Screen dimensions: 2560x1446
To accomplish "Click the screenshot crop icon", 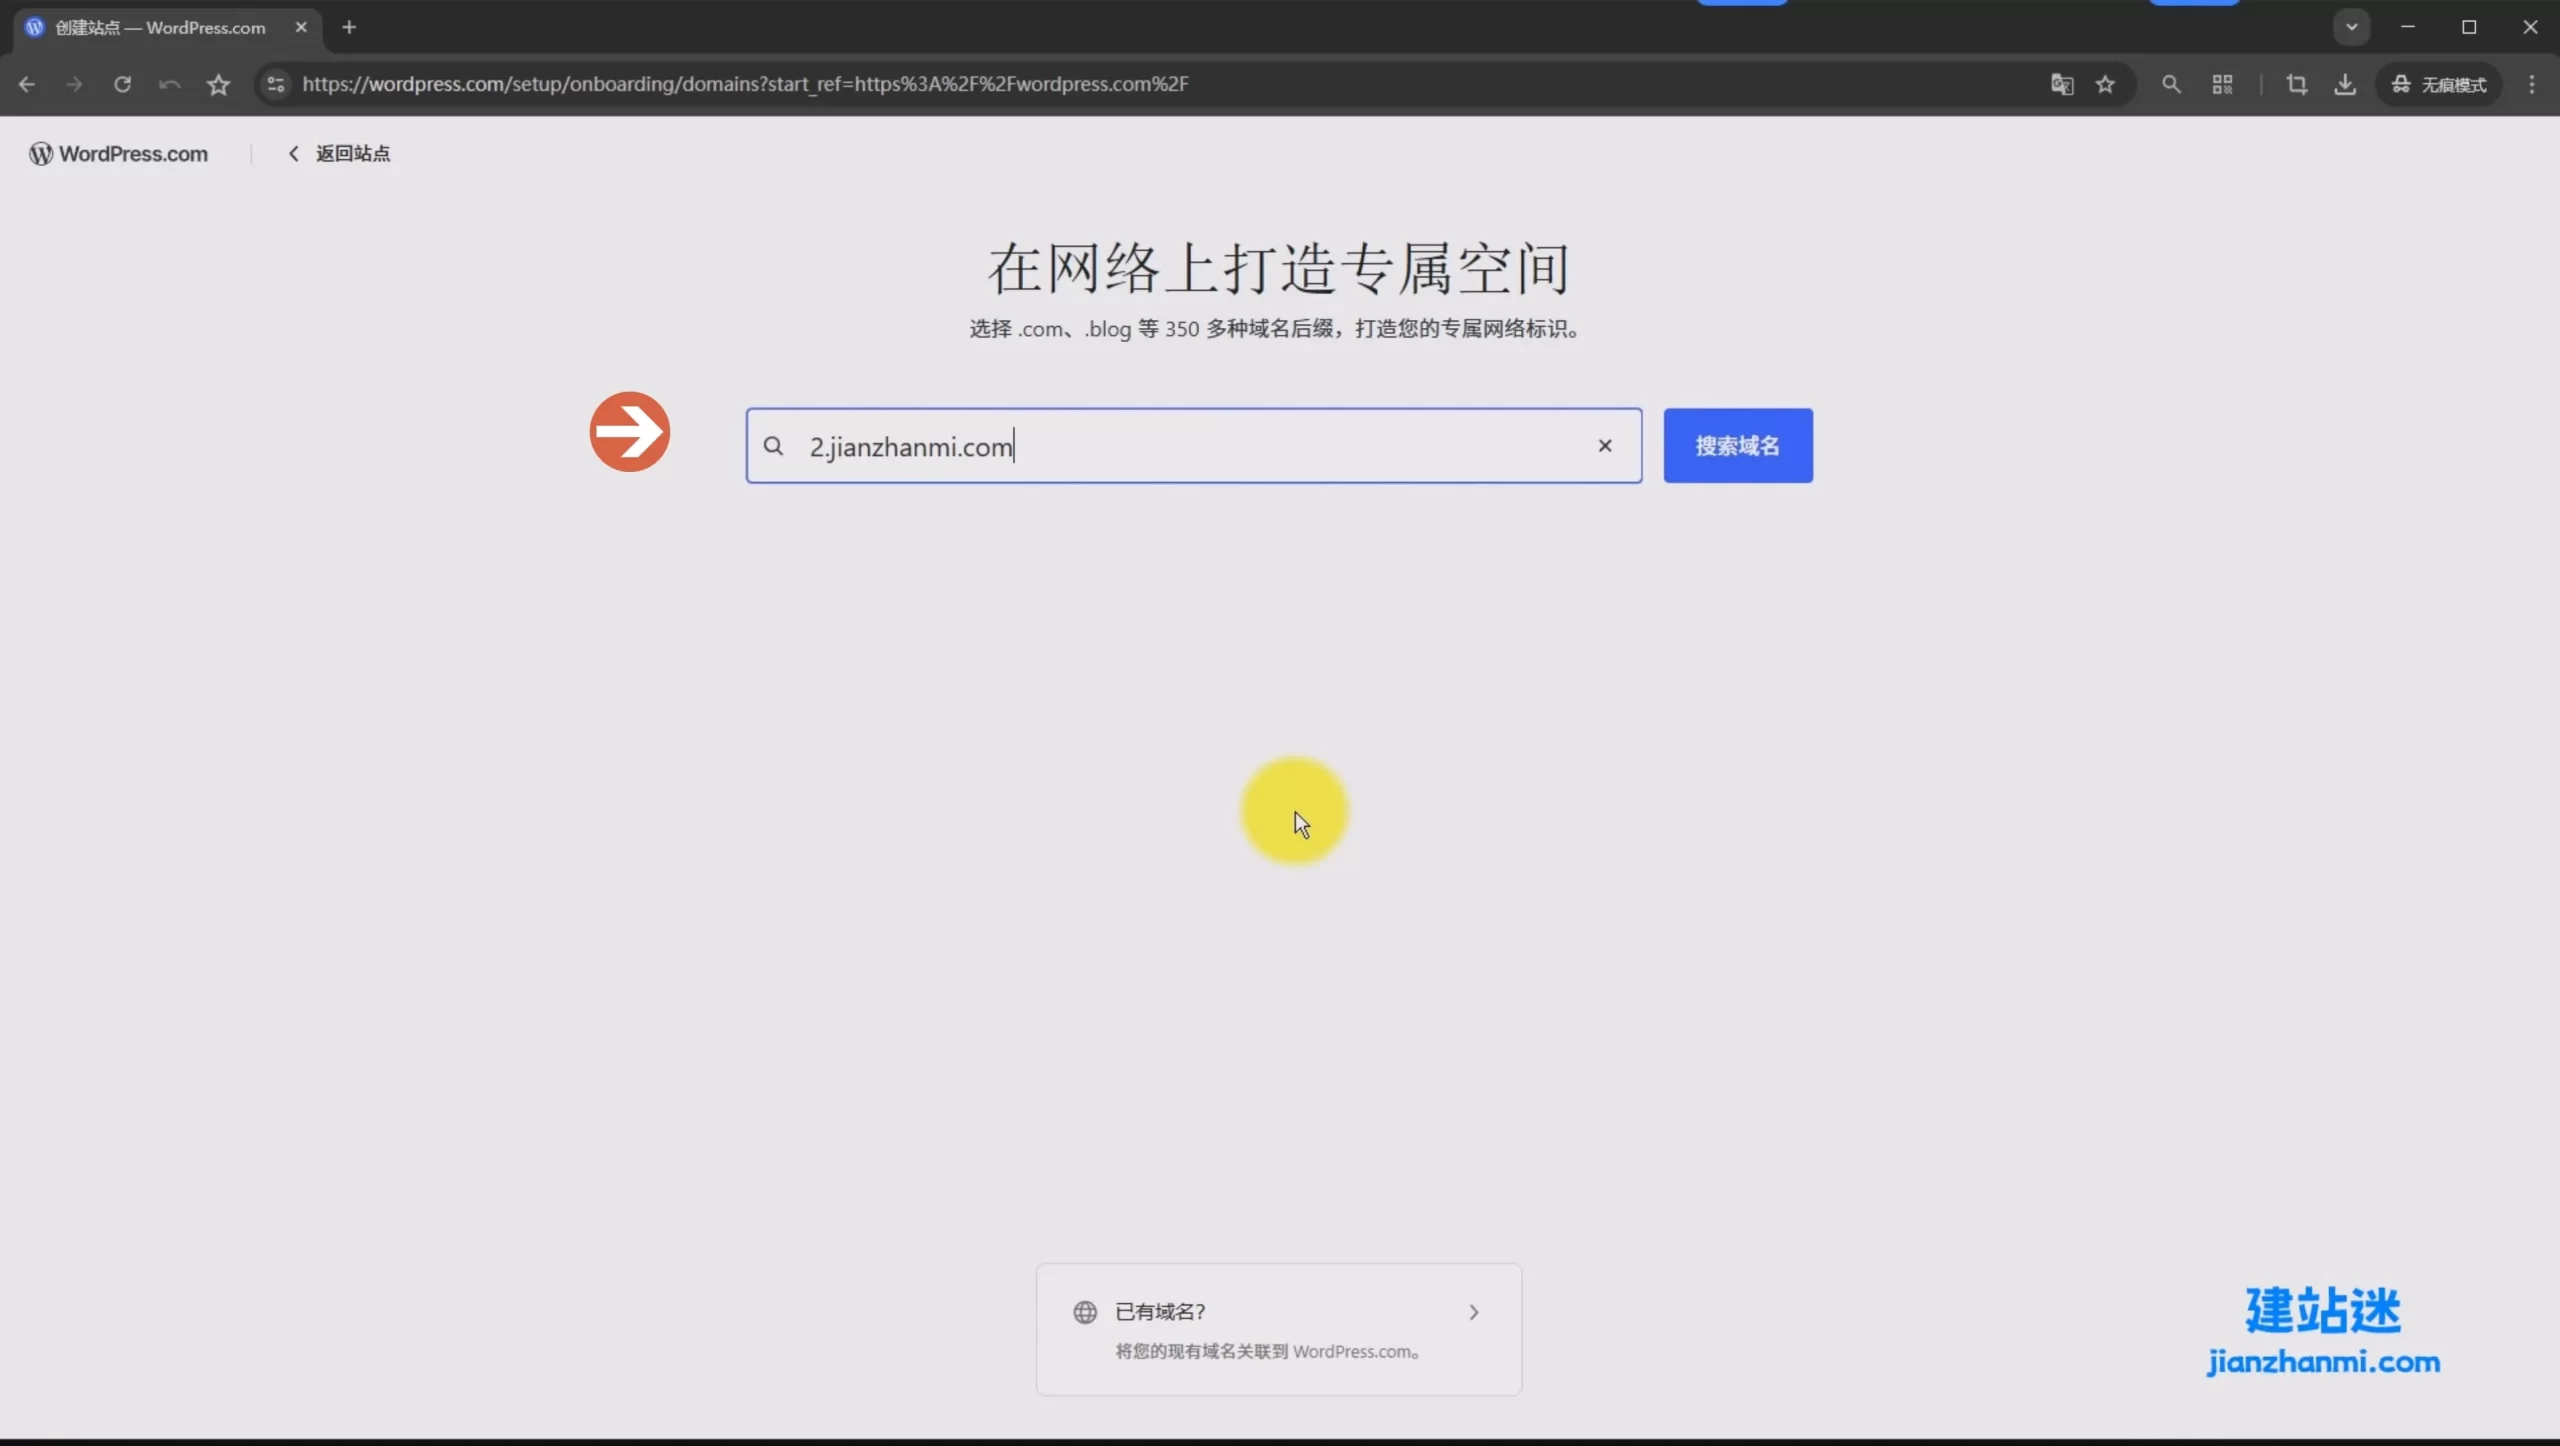I will pos(2297,84).
